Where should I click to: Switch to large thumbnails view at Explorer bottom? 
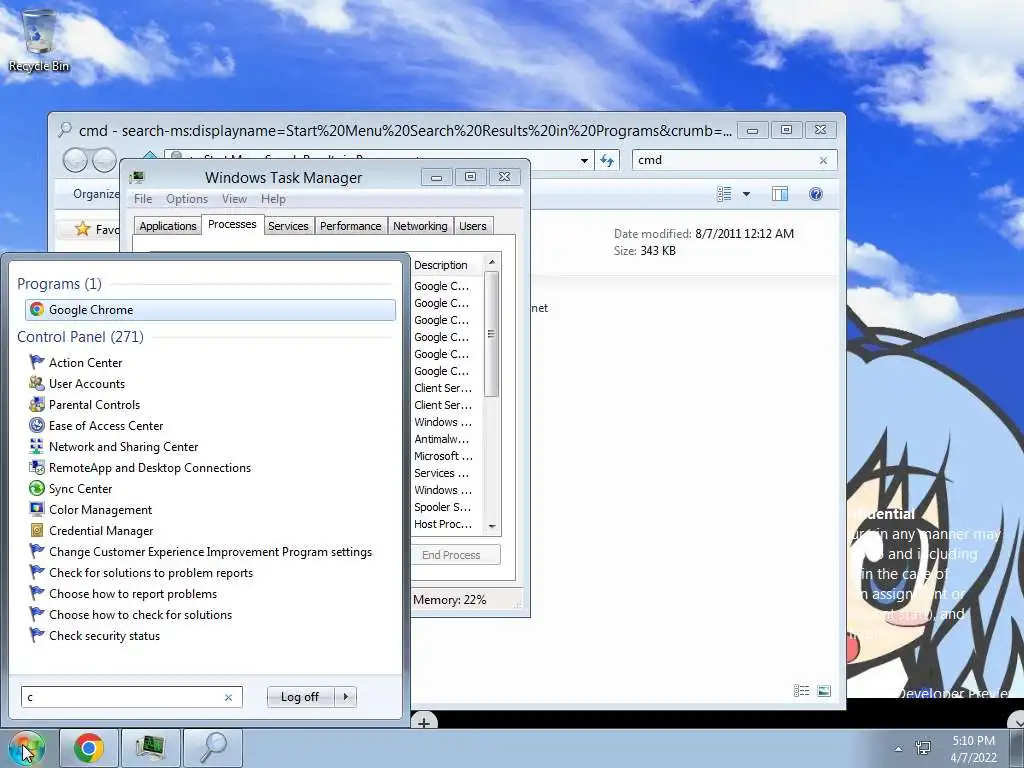tap(824, 691)
